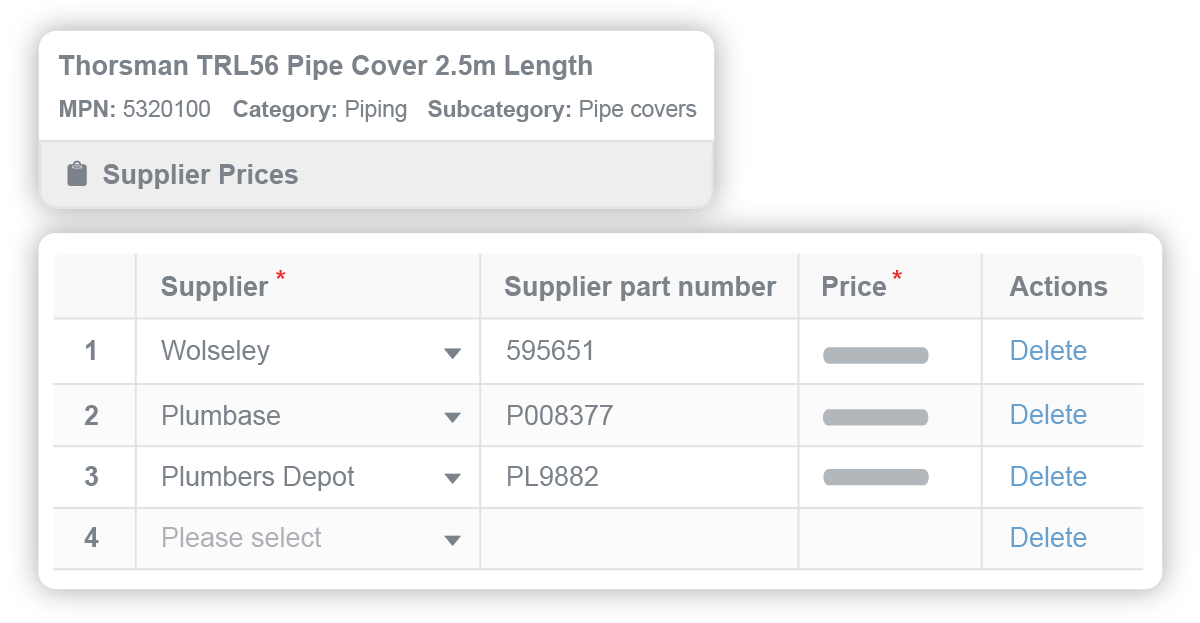Click the part number field showing P008377
Viewport: 1200px width, 623px height.
(x=600, y=414)
